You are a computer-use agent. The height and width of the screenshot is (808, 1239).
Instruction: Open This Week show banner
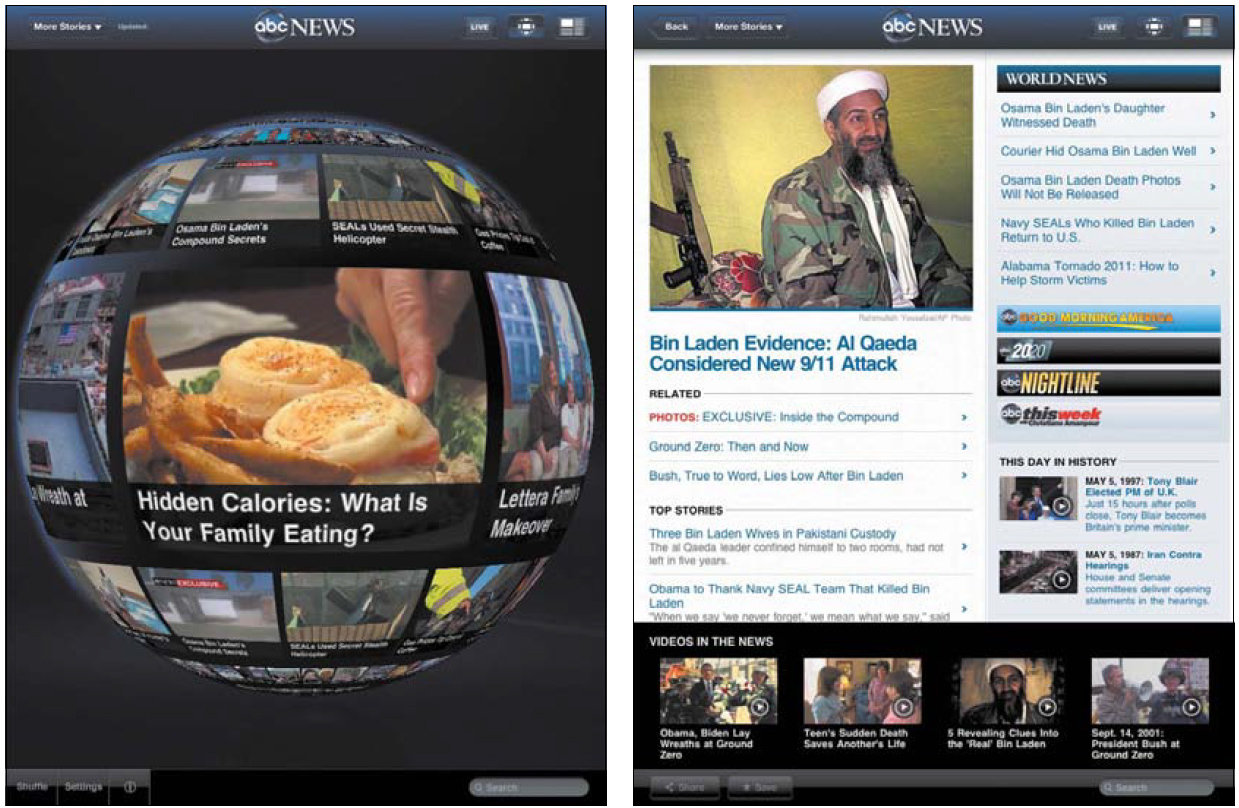point(1108,416)
